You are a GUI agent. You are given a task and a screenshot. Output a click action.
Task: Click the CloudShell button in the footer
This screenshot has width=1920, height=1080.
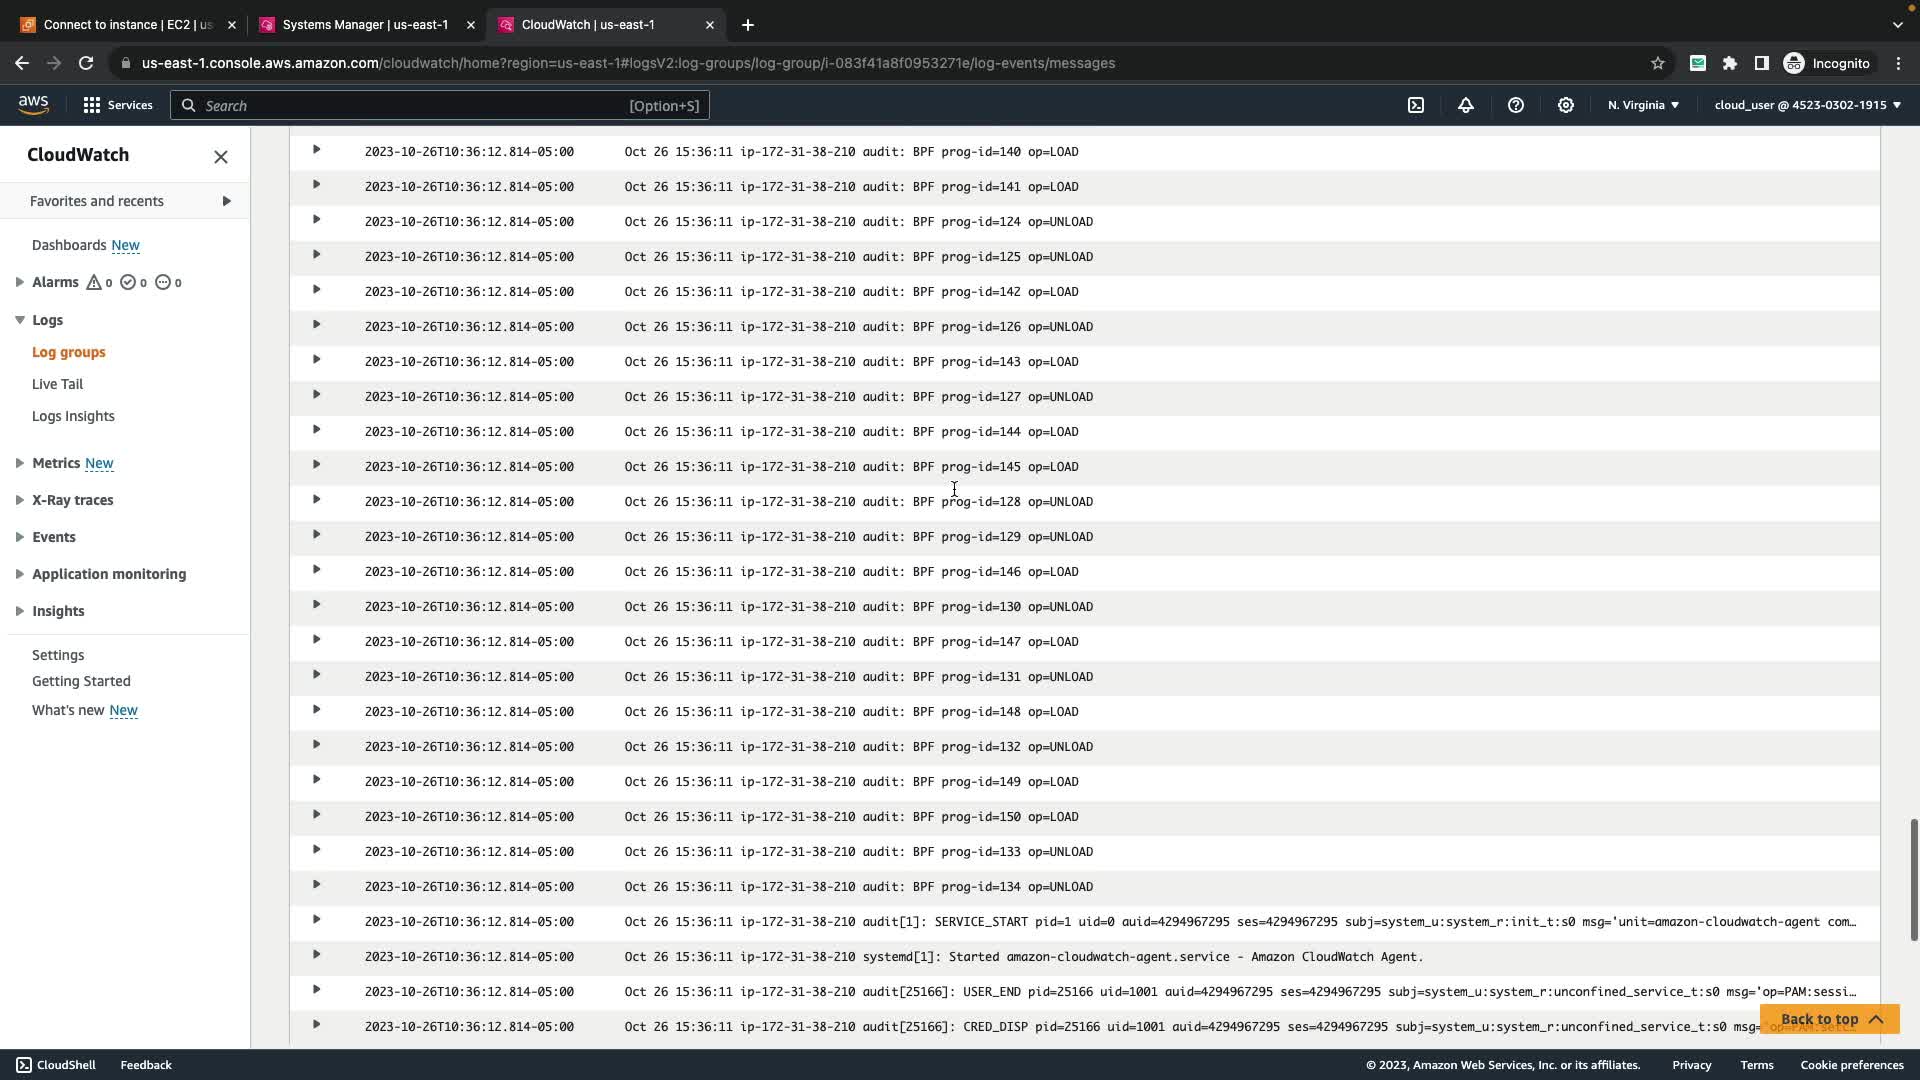[56, 1065]
